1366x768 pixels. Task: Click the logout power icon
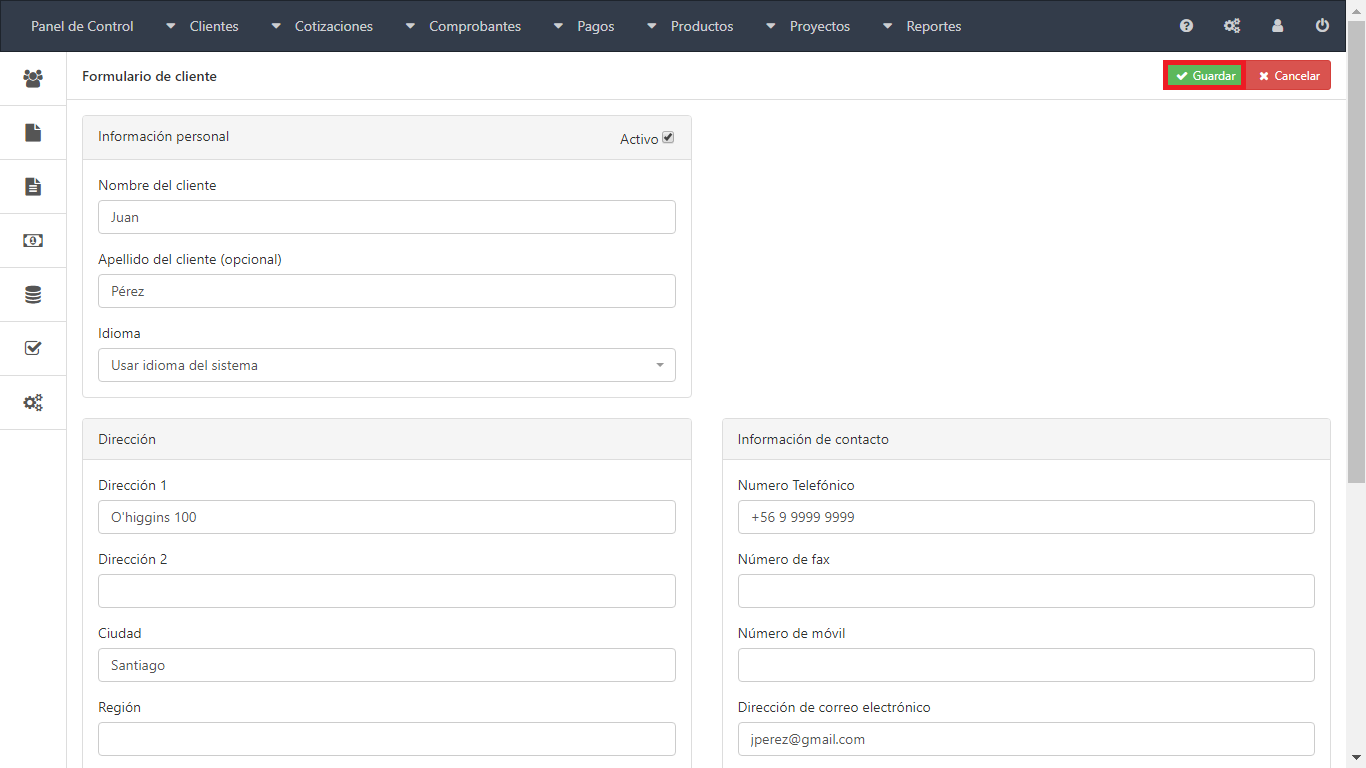point(1322,26)
